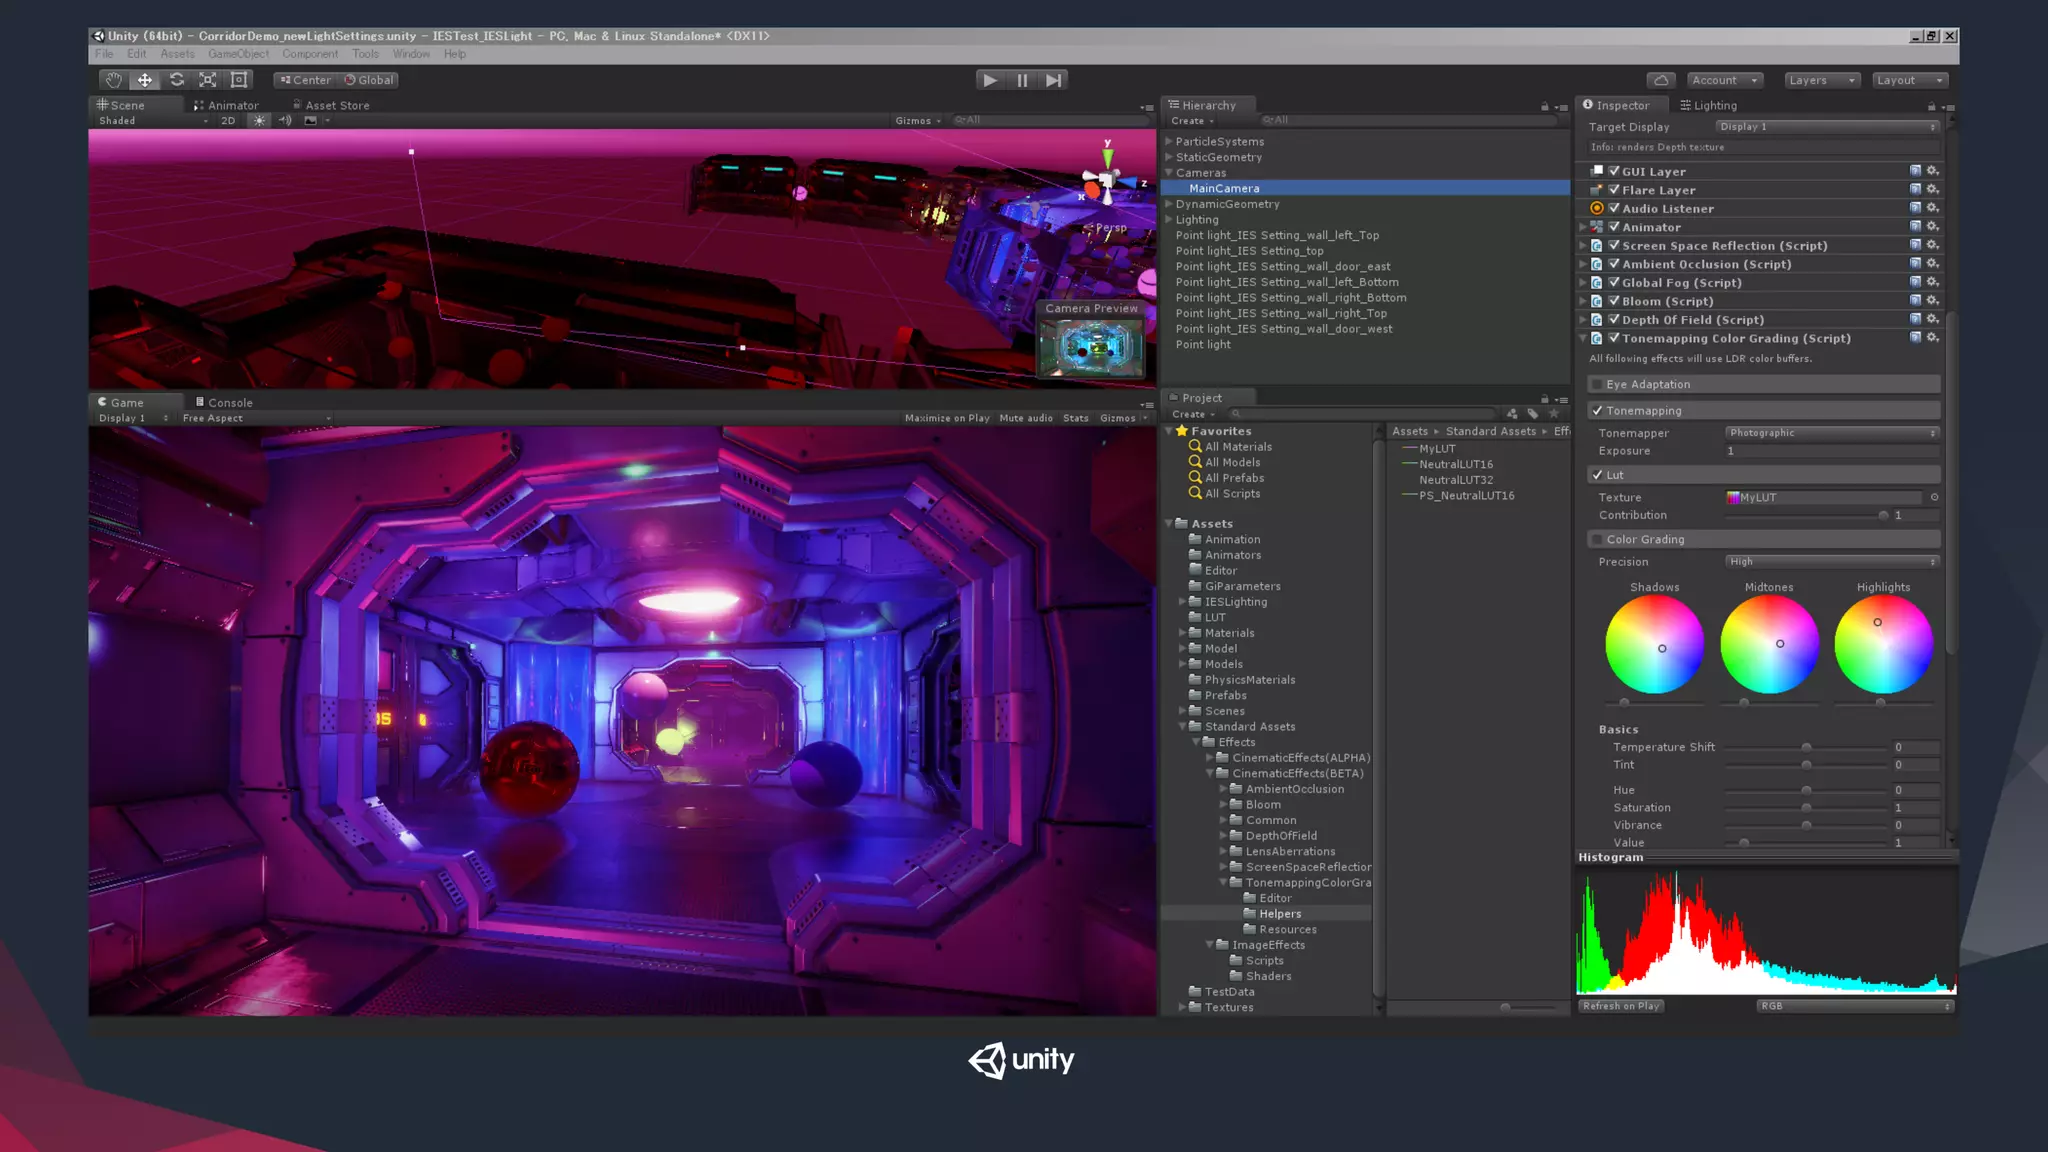Open the GameObject menu
Image resolution: width=2048 pixels, height=1152 pixels.
point(238,54)
